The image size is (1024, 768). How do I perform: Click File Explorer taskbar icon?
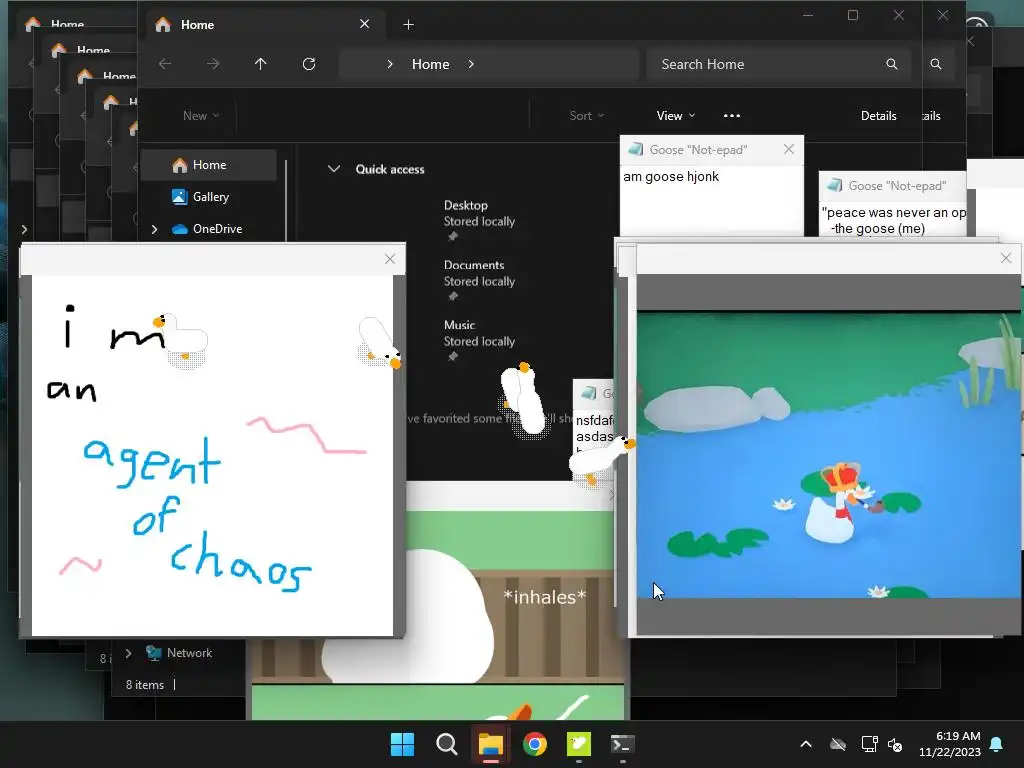click(490, 744)
